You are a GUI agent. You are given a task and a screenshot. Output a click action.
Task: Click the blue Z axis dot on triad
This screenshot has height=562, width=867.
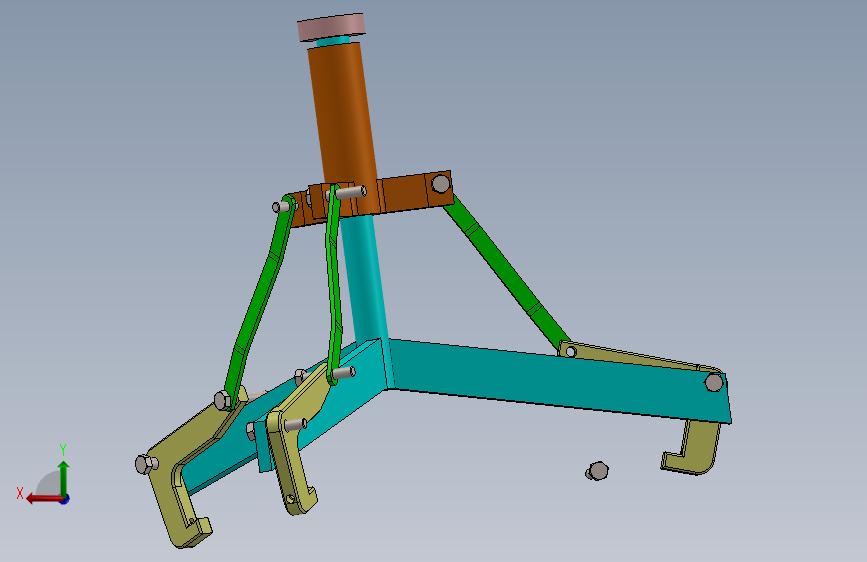tap(65, 499)
